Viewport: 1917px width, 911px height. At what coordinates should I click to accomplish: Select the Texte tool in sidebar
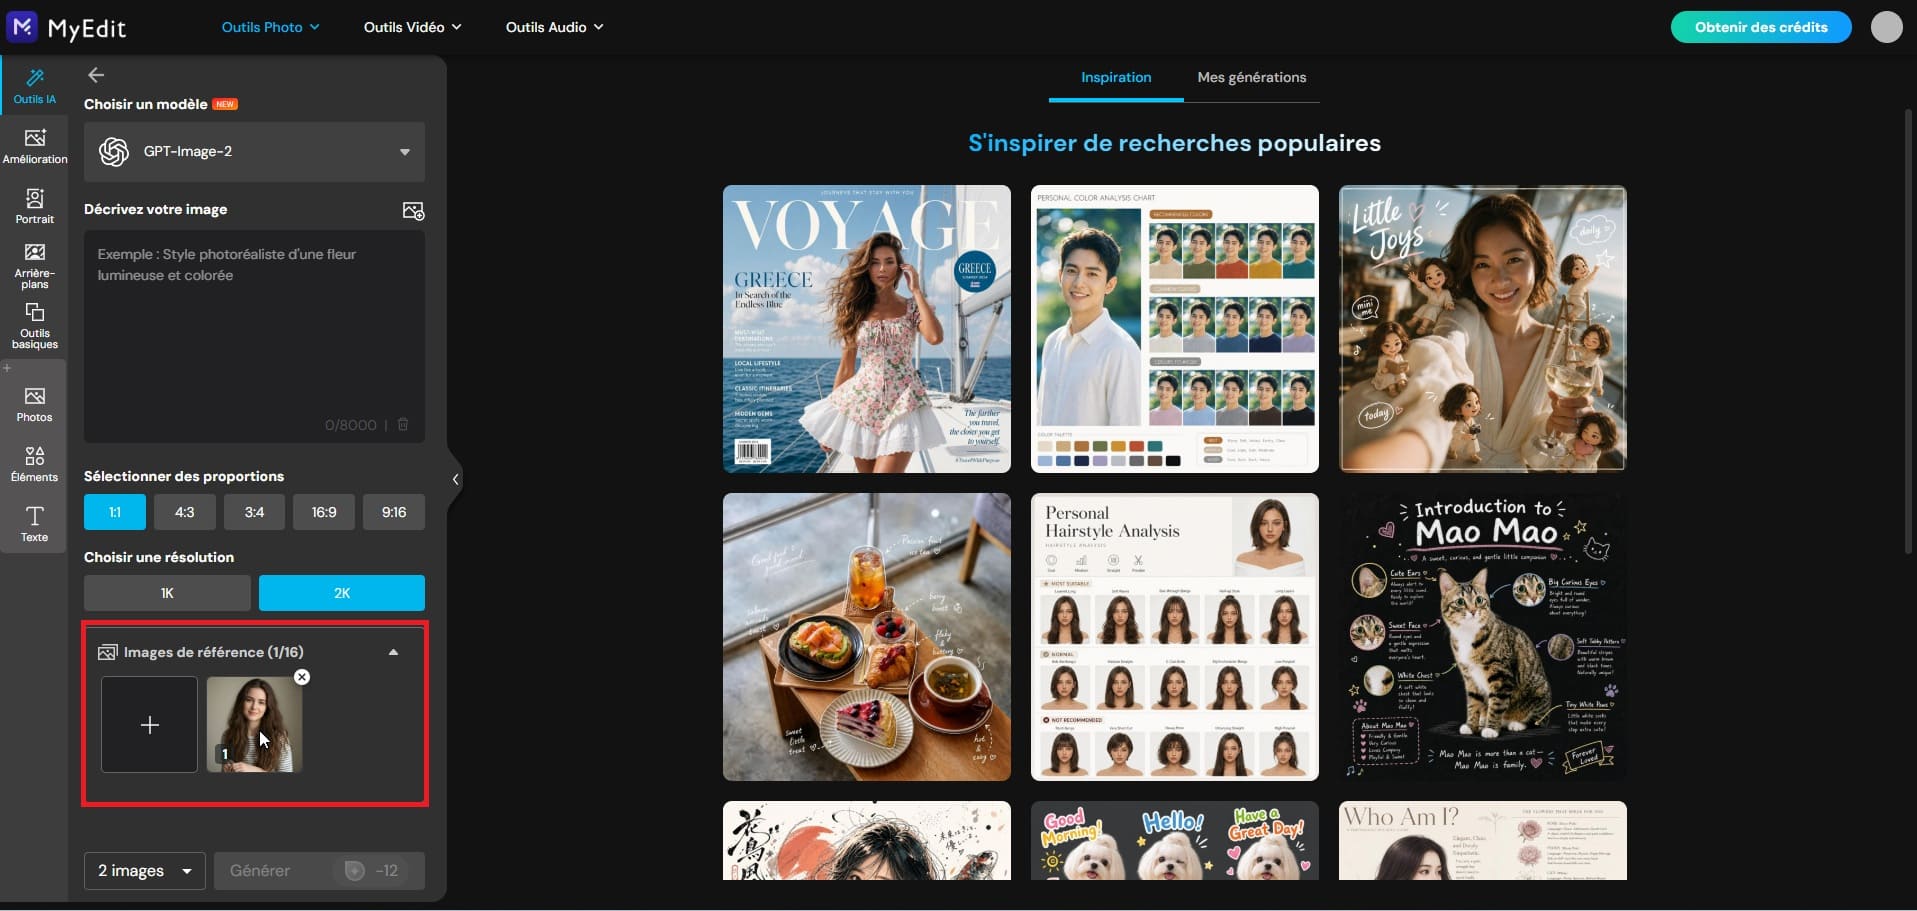click(35, 524)
